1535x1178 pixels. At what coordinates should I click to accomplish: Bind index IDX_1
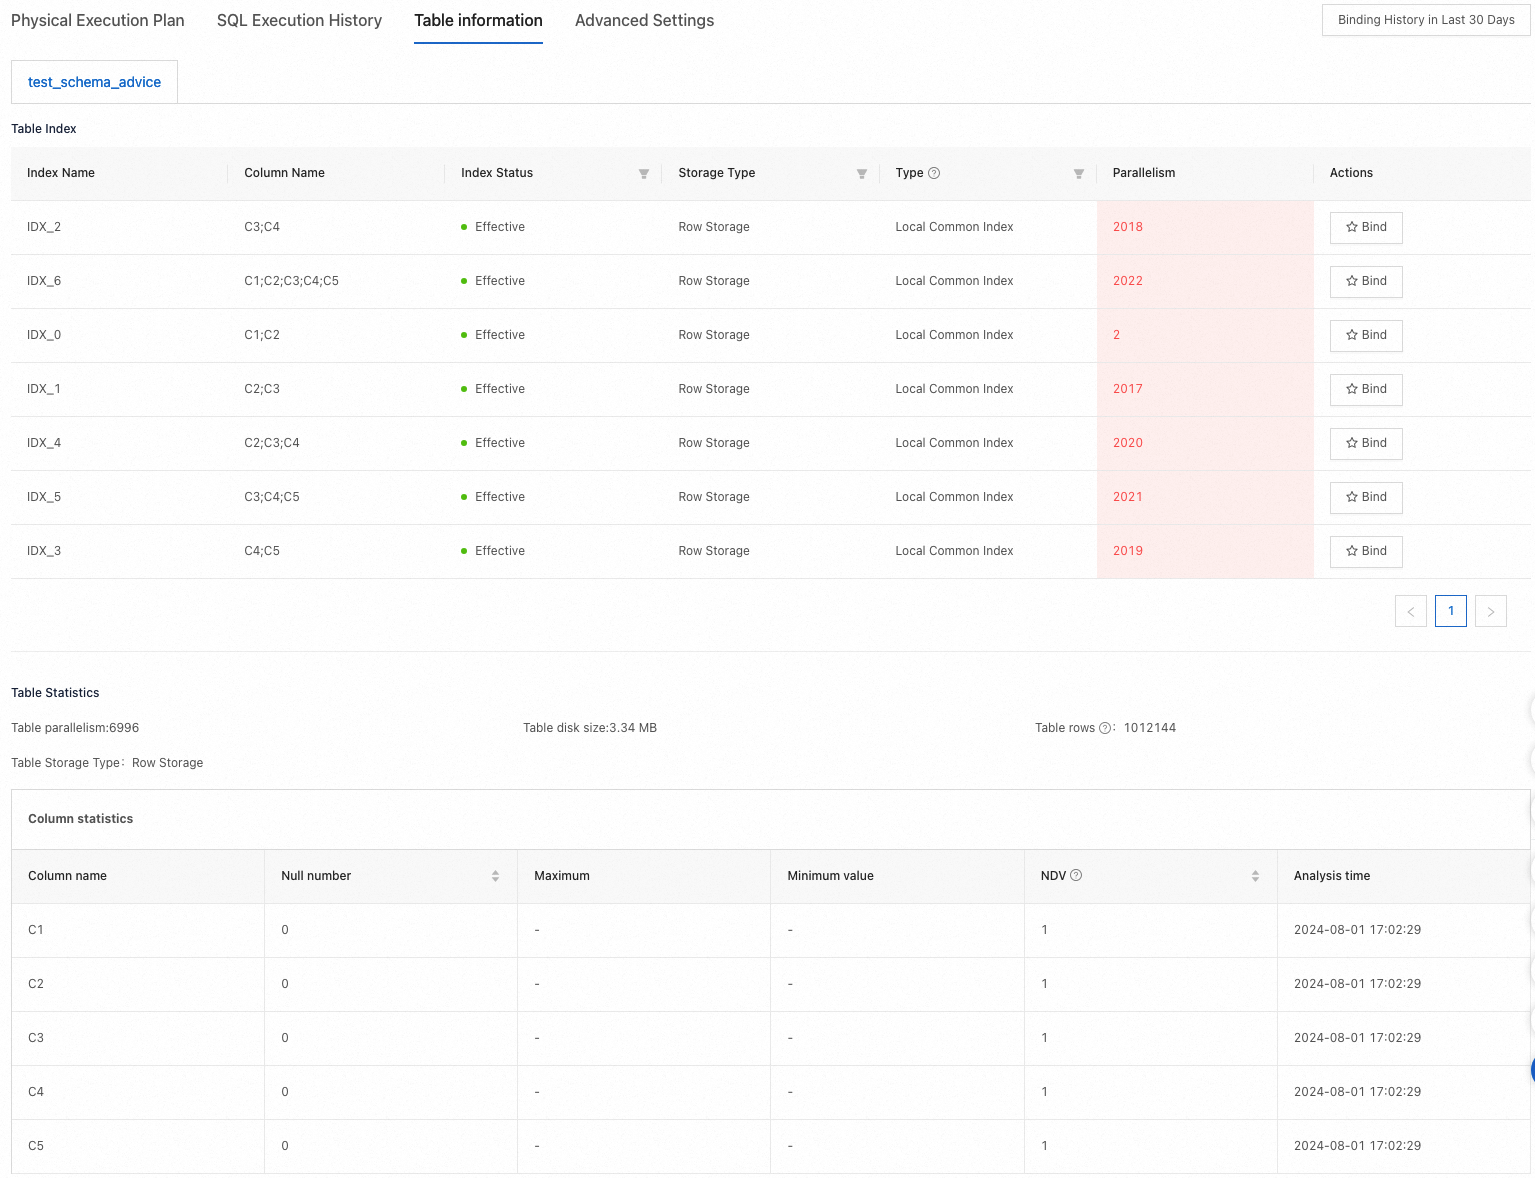tap(1366, 390)
